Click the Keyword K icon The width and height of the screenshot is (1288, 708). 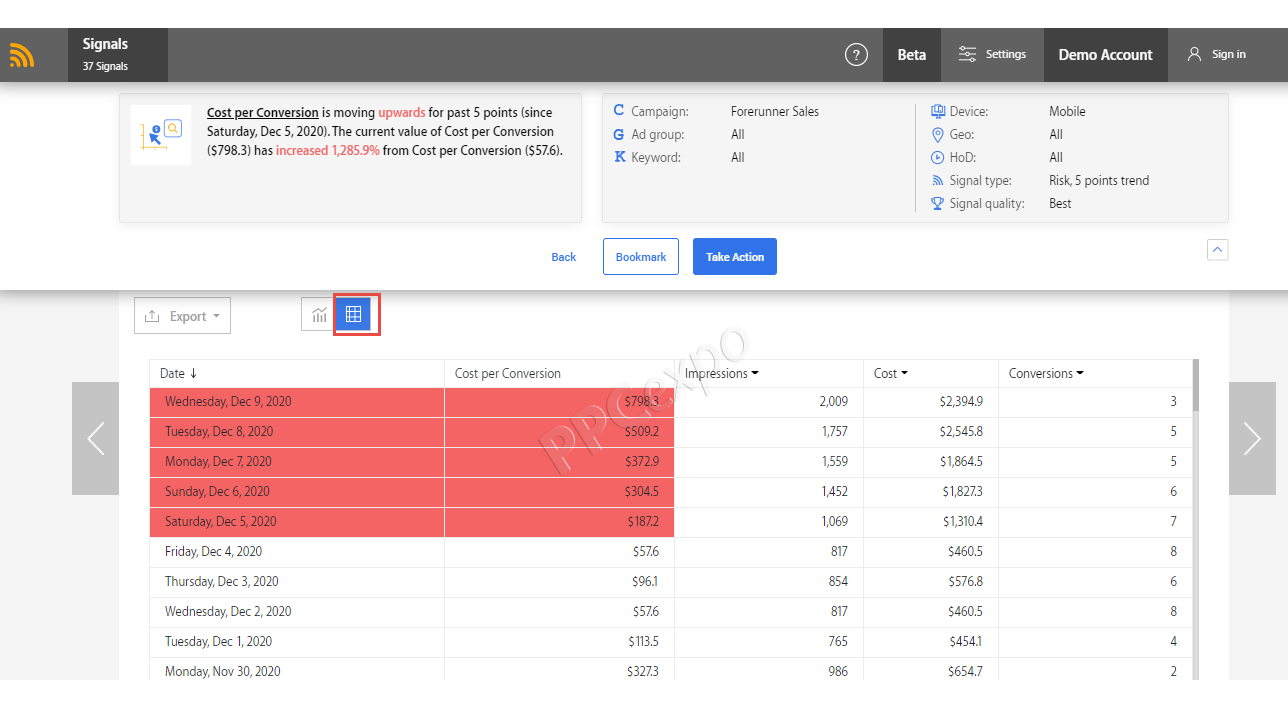click(619, 157)
